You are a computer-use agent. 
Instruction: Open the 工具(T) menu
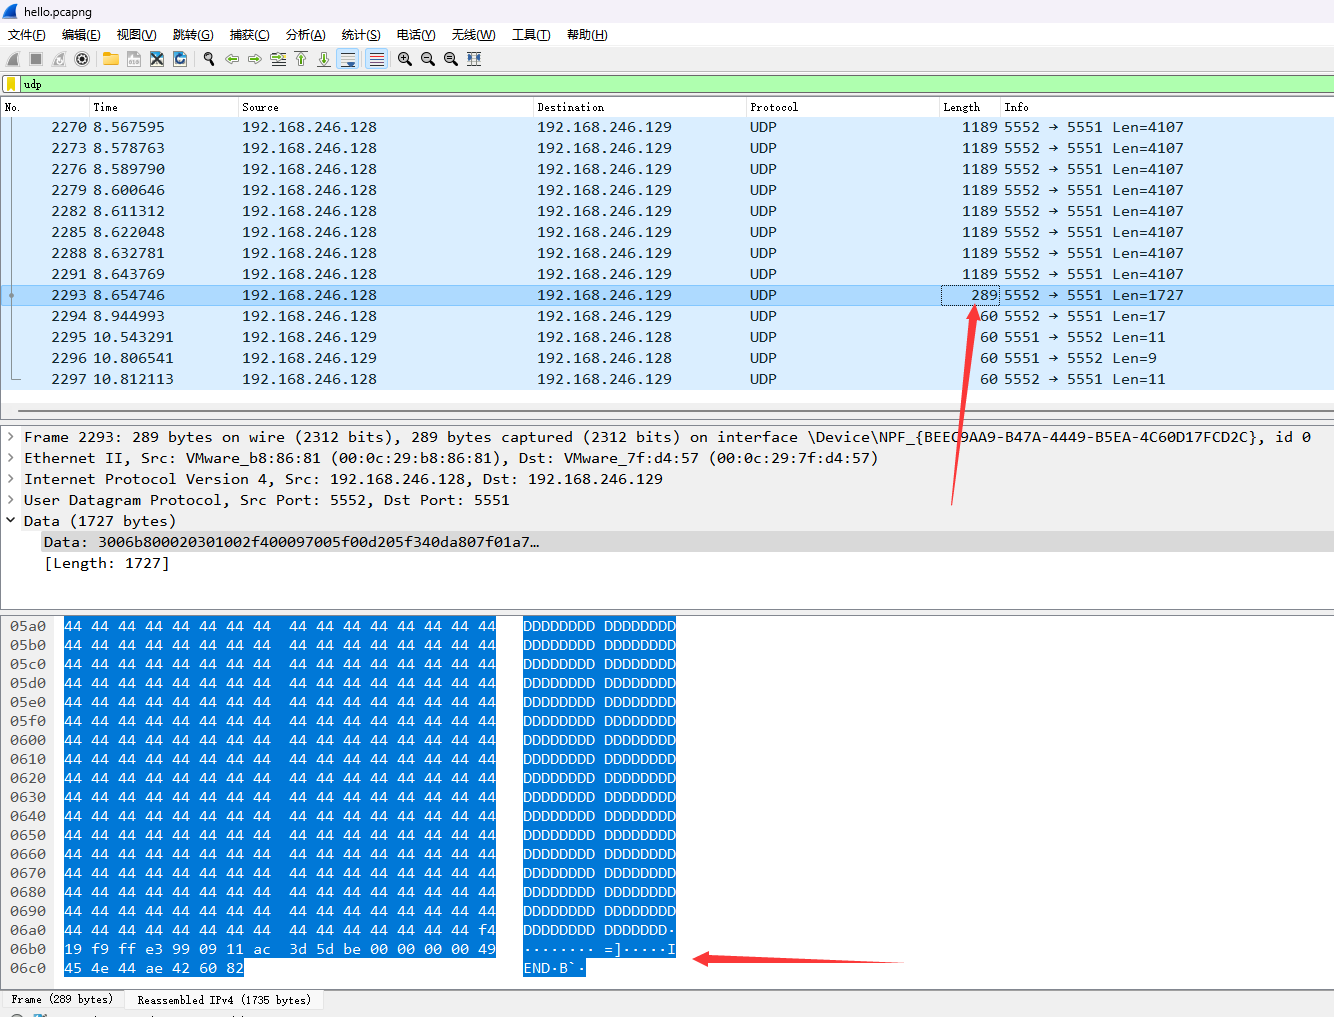pyautogui.click(x=531, y=35)
